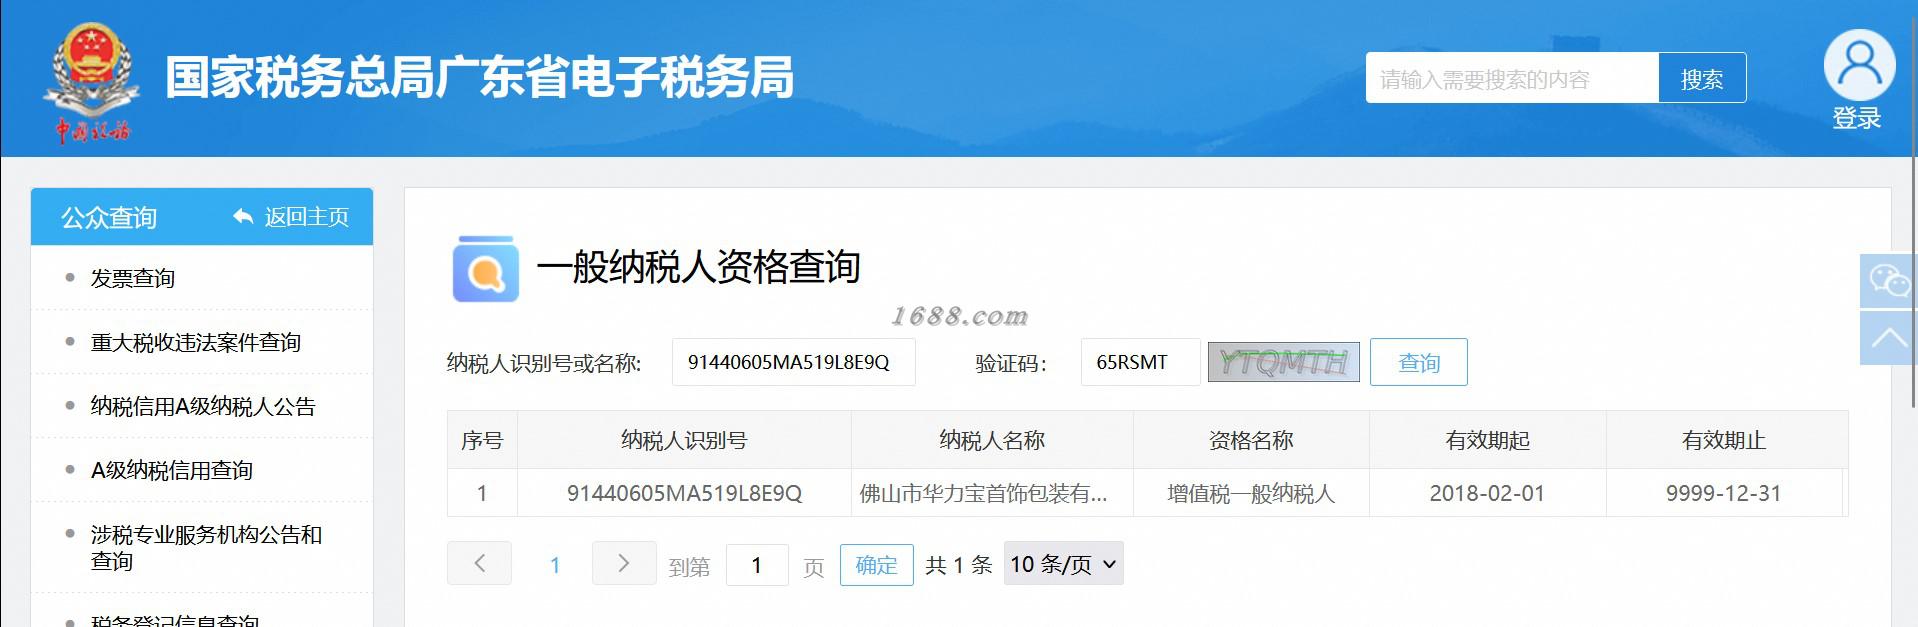The height and width of the screenshot is (627, 1918).
Task: Go to next page arrow
Action: [x=624, y=563]
